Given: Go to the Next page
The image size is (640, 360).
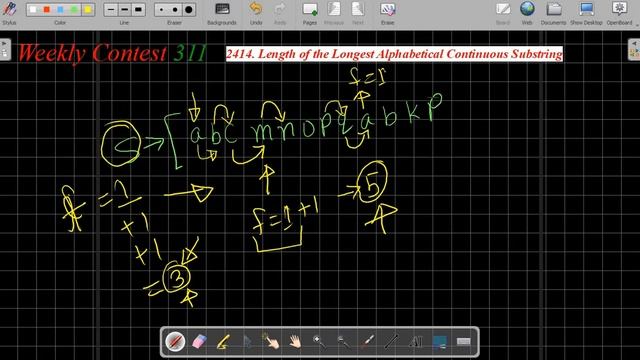Looking at the screenshot, I should (358, 13).
